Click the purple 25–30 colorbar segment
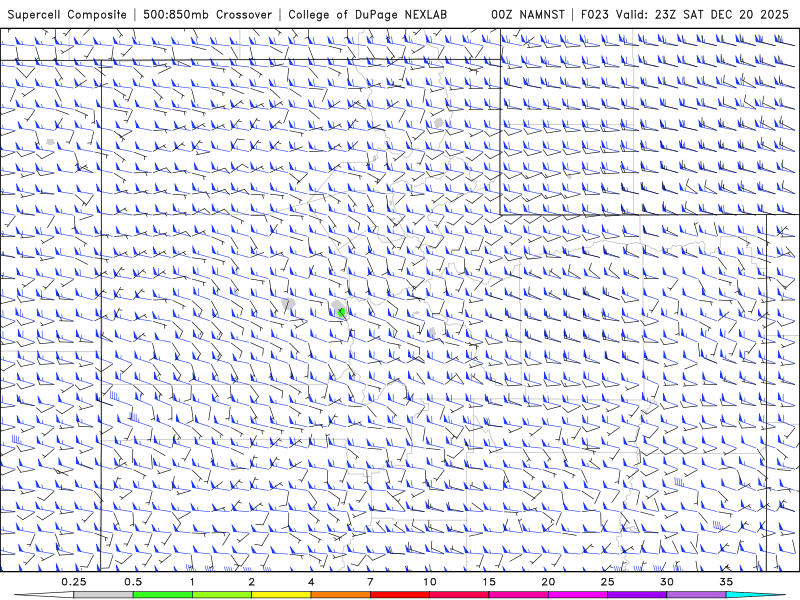Image resolution: width=800 pixels, height=600 pixels. point(637,595)
